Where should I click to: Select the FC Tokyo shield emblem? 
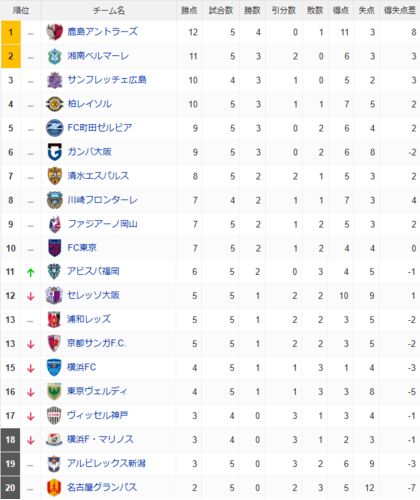pyautogui.click(x=54, y=248)
